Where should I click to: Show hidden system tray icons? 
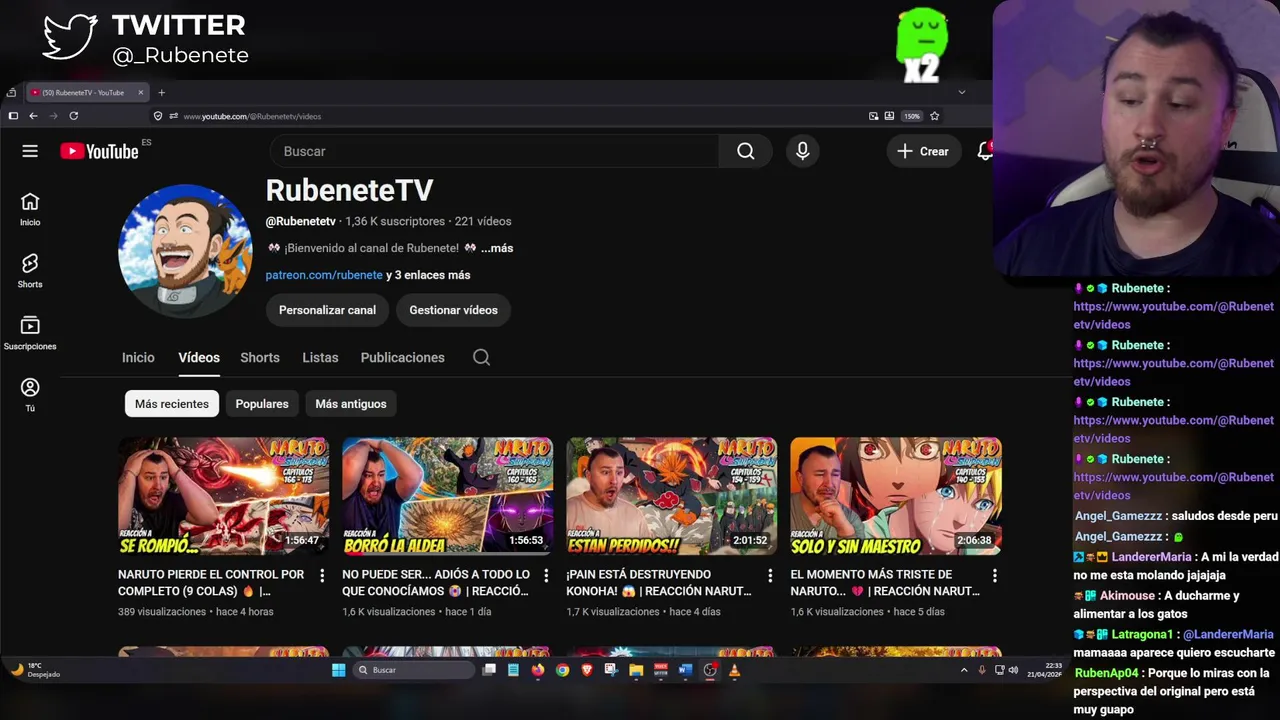coord(964,670)
